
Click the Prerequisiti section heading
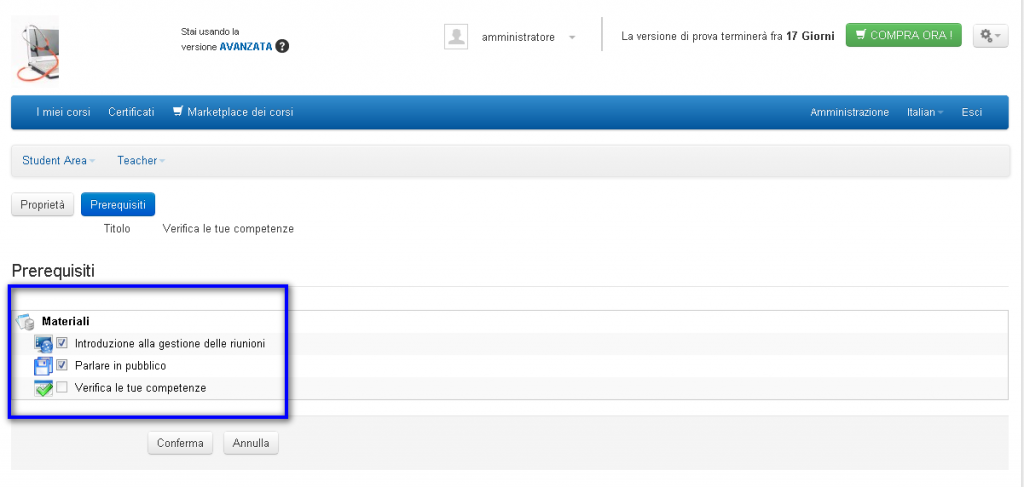pos(53,271)
